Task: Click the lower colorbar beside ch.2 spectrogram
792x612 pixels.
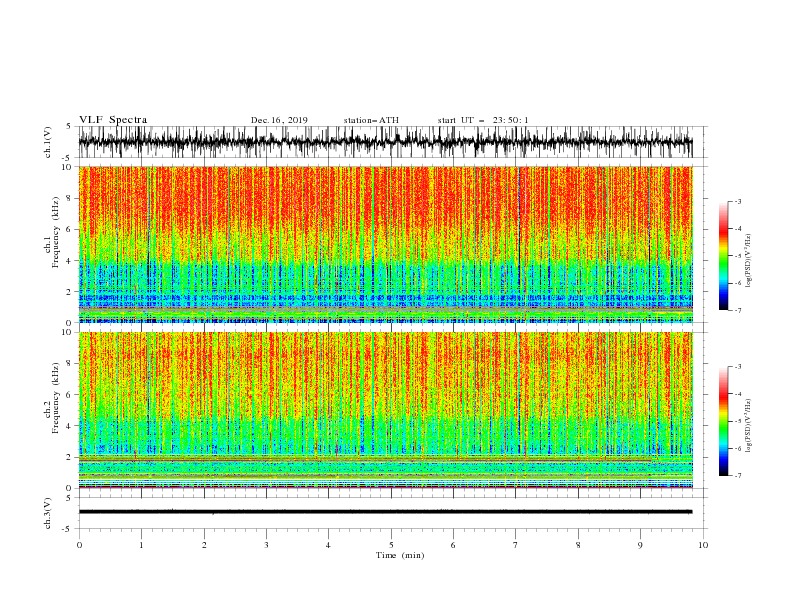Action: 723,421
